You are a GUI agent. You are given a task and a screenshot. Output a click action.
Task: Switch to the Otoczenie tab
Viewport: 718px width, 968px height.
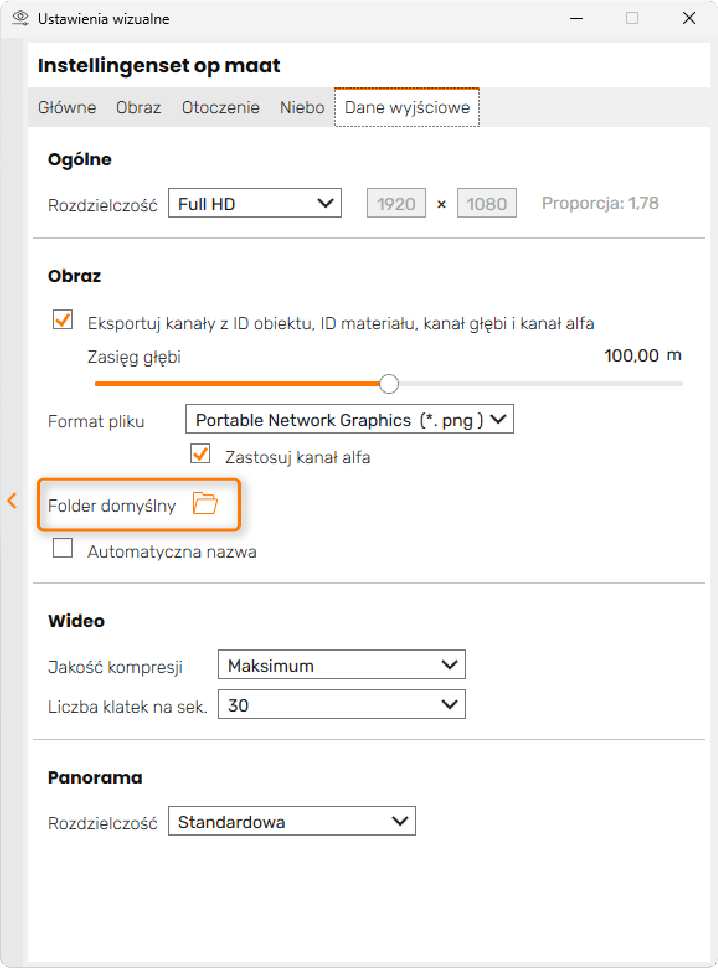[220, 107]
